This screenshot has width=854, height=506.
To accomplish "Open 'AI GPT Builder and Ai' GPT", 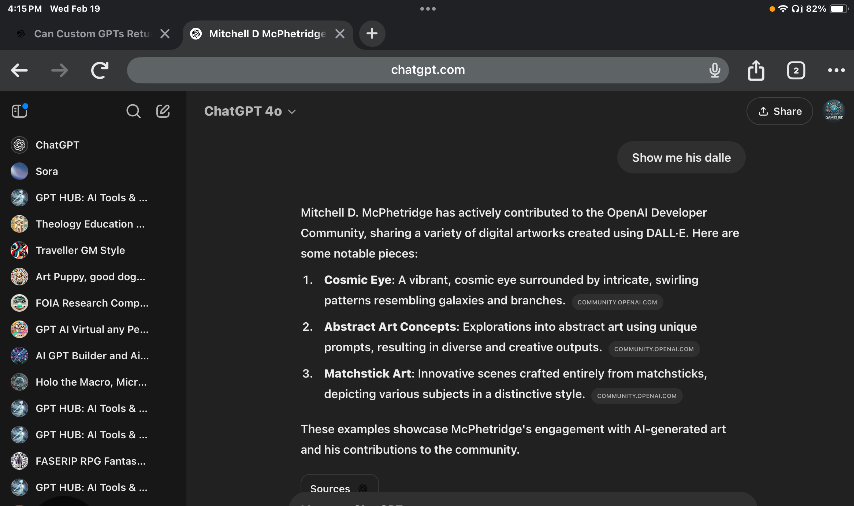I will click(x=92, y=356).
